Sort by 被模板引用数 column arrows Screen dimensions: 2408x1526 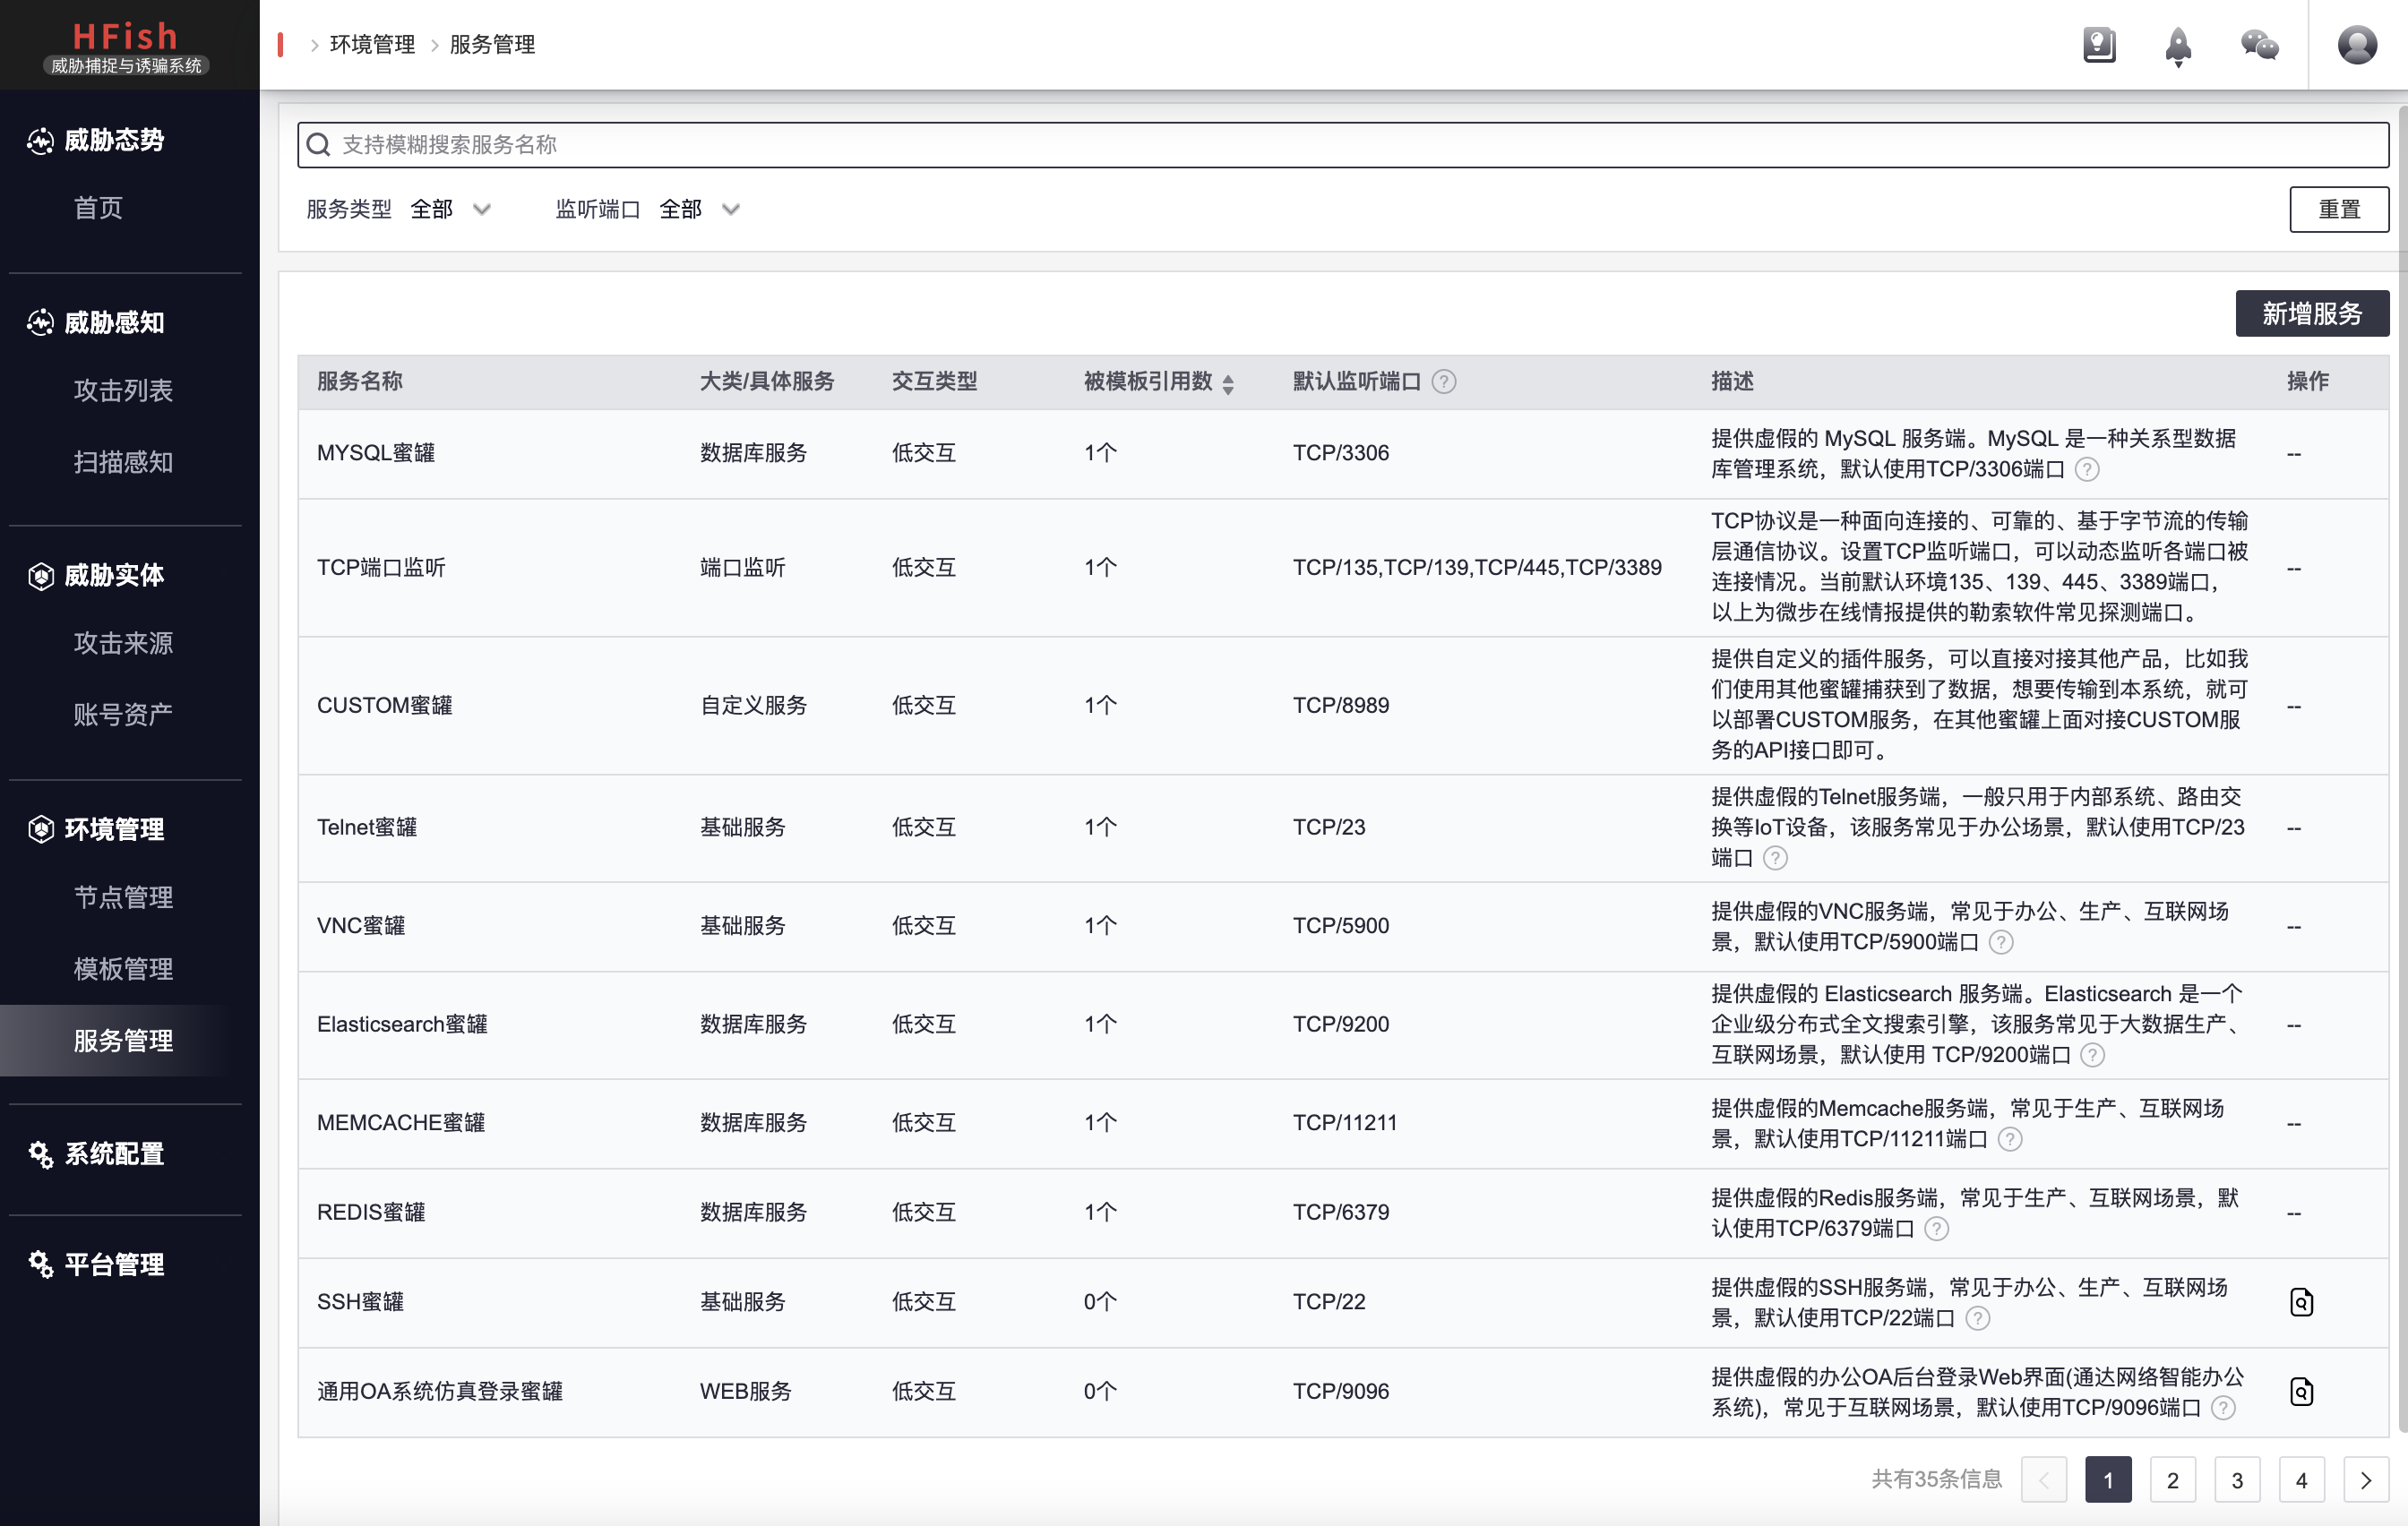(1228, 383)
